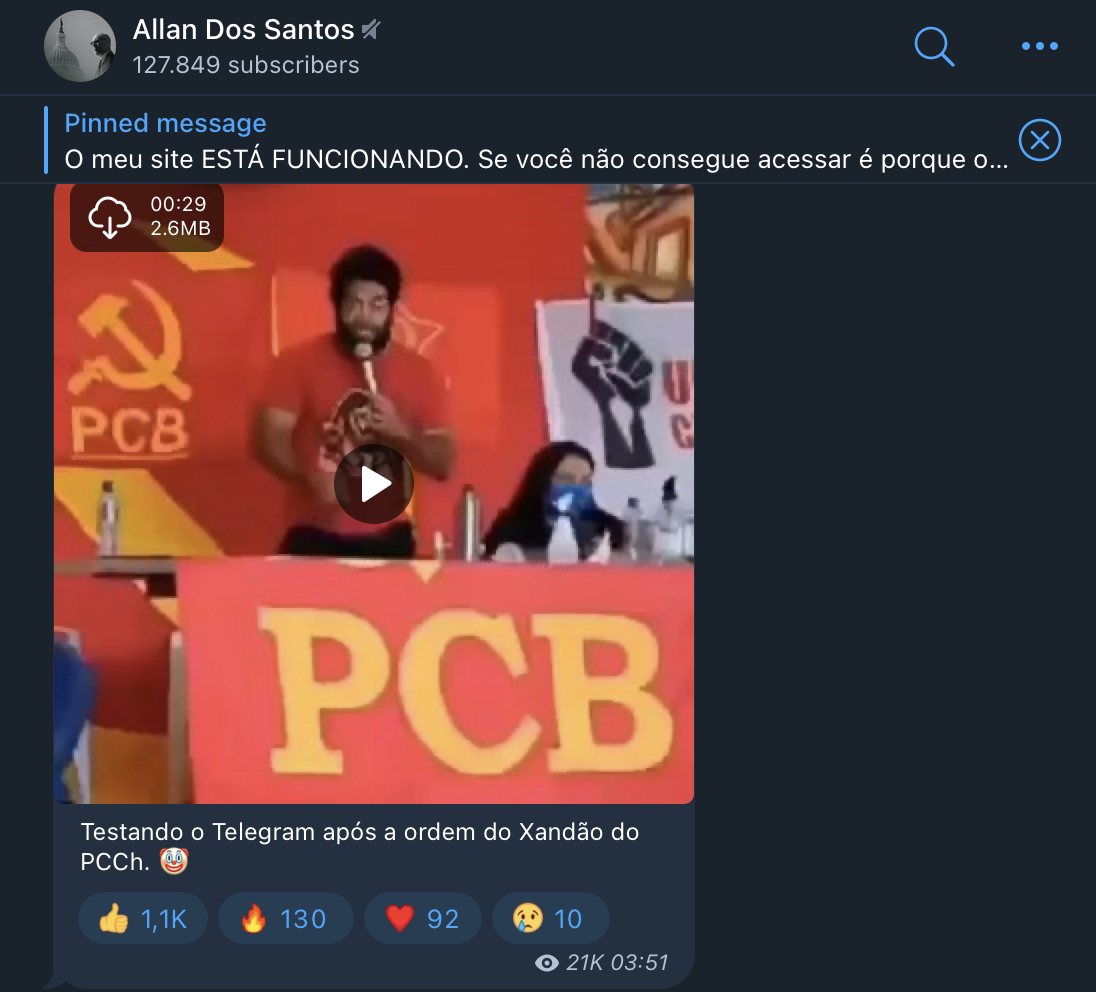
Task: Toggle the fire reaction with 130
Action: 285,919
